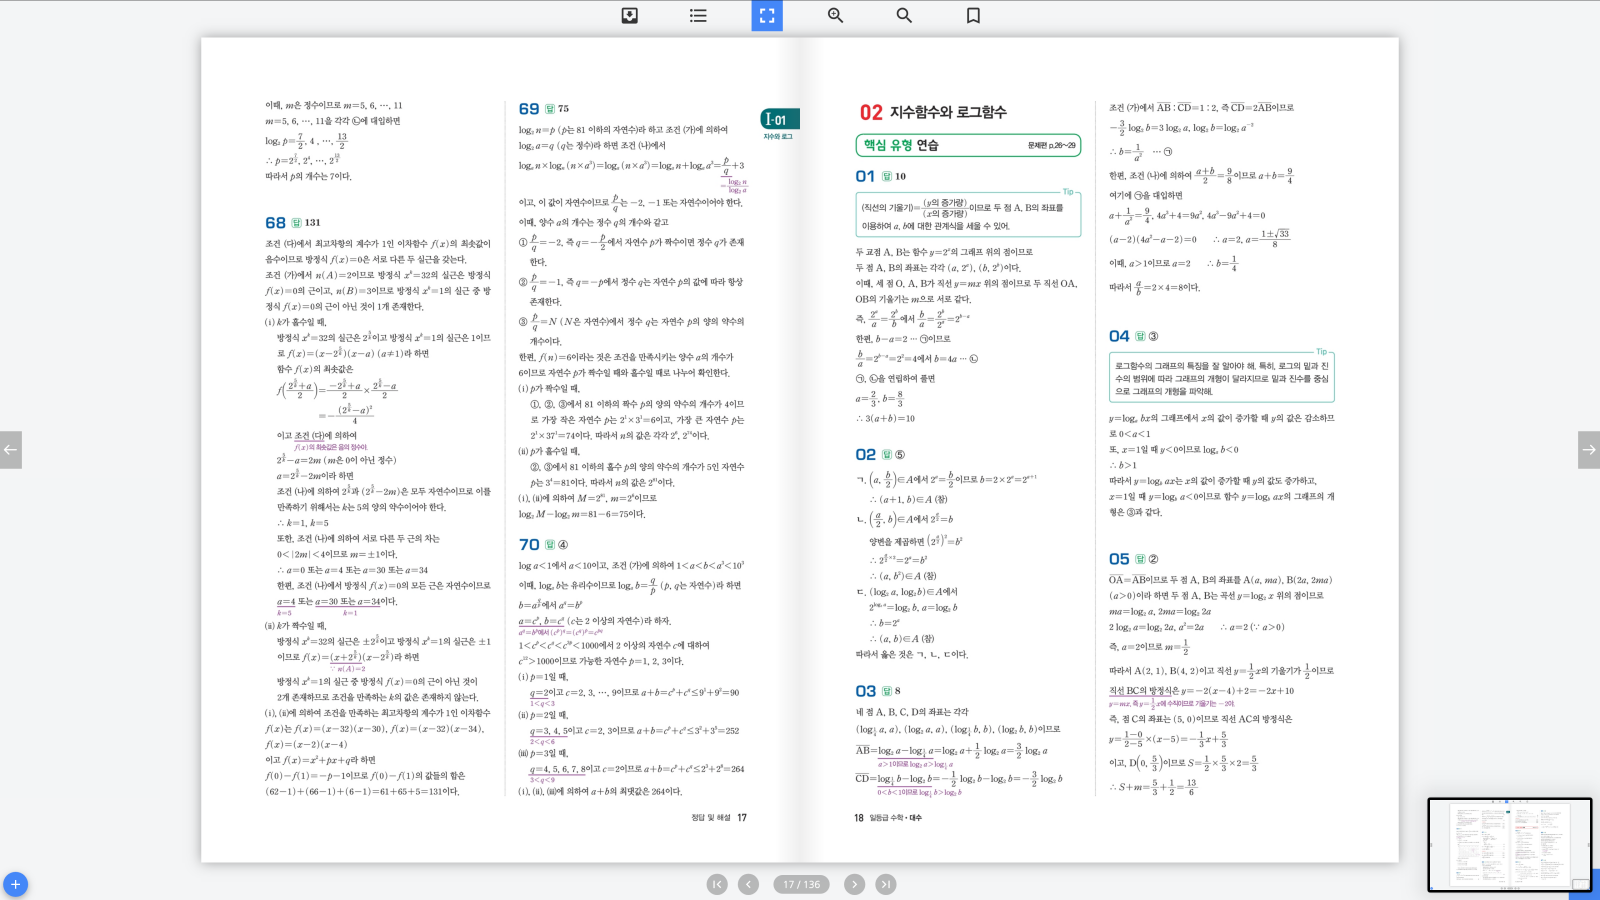1600x900 pixels.
Task: Jump to the first page
Action: coord(717,884)
